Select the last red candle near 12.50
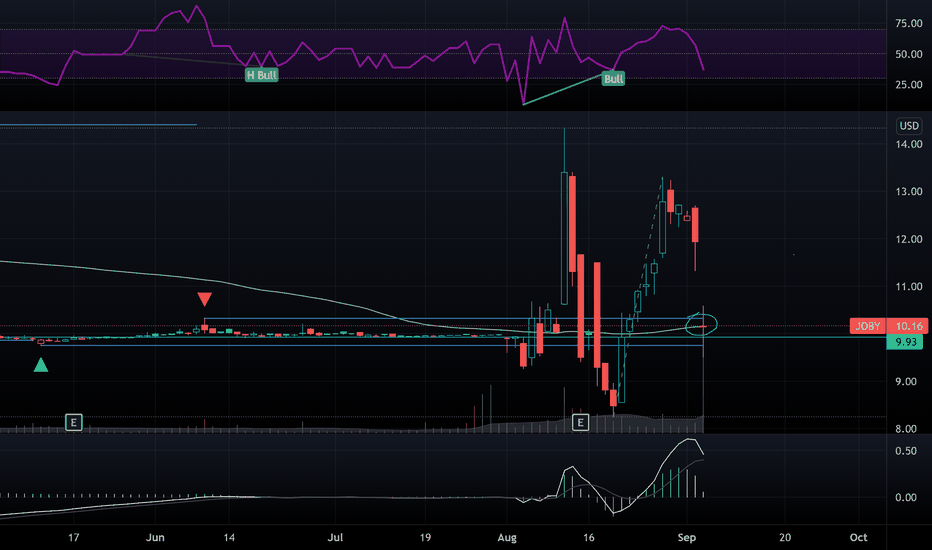Image resolution: width=932 pixels, height=550 pixels. [695, 225]
